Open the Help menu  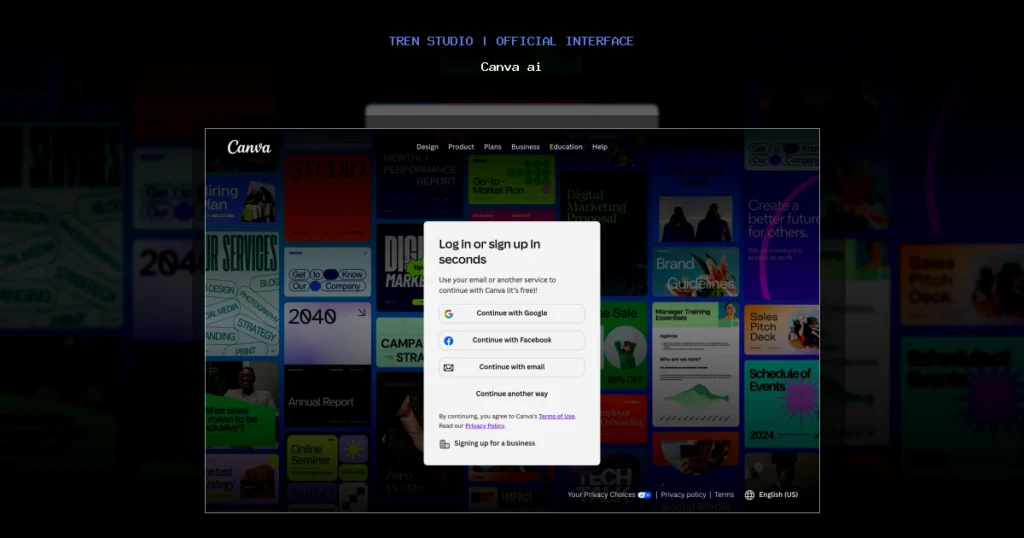pyautogui.click(x=600, y=147)
